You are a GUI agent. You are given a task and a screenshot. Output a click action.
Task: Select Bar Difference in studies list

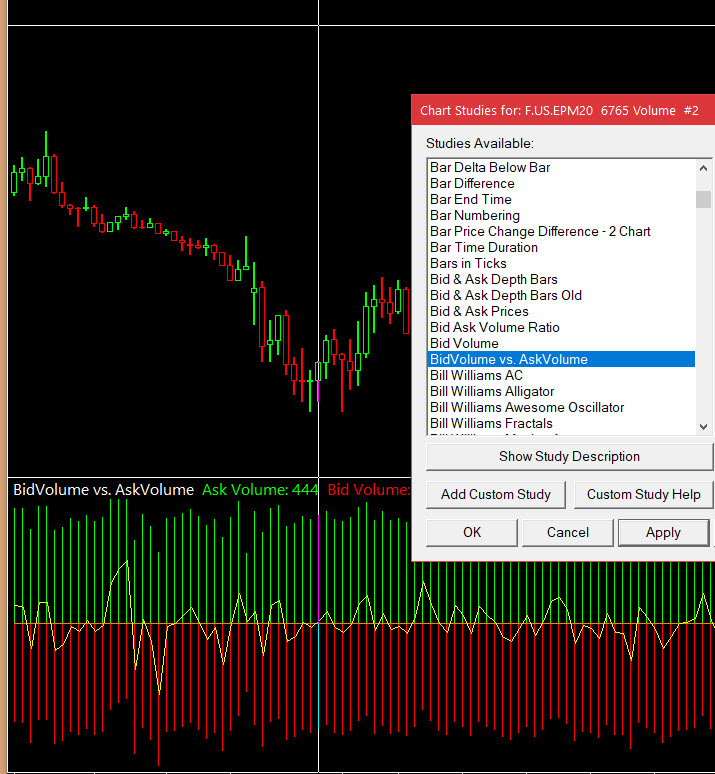point(561,183)
